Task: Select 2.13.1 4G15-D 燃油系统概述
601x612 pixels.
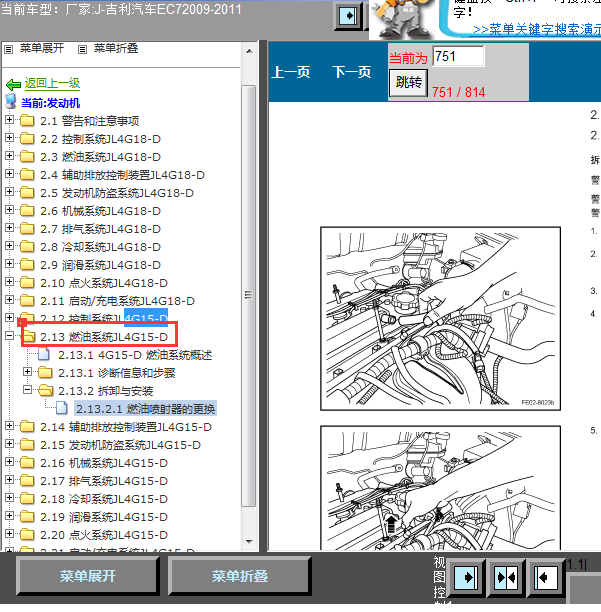Action: [135, 355]
